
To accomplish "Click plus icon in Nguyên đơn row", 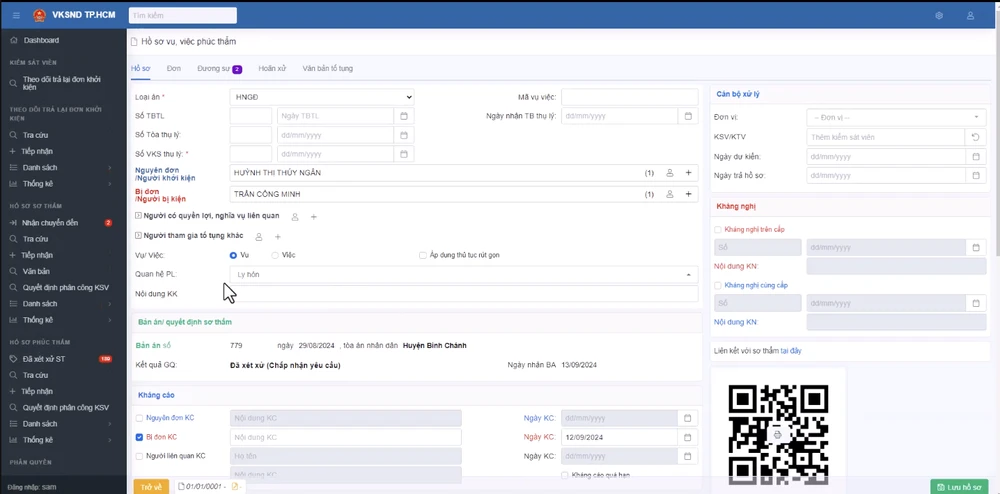I will click(x=688, y=173).
